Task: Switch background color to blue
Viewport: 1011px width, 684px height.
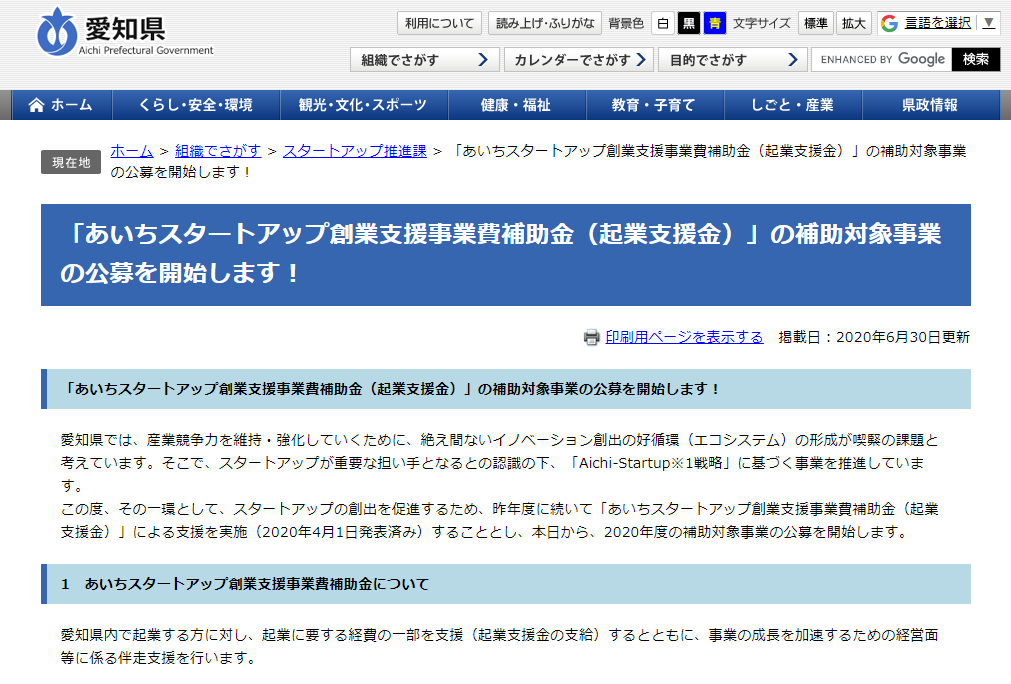Action: tap(714, 23)
